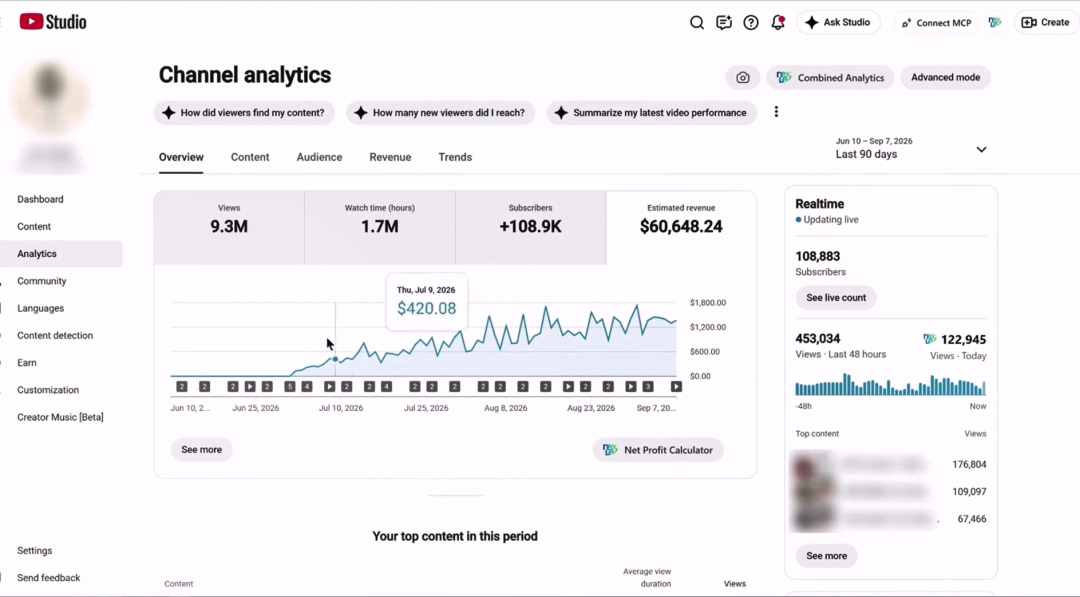Click the search magnifier icon

click(x=696, y=23)
